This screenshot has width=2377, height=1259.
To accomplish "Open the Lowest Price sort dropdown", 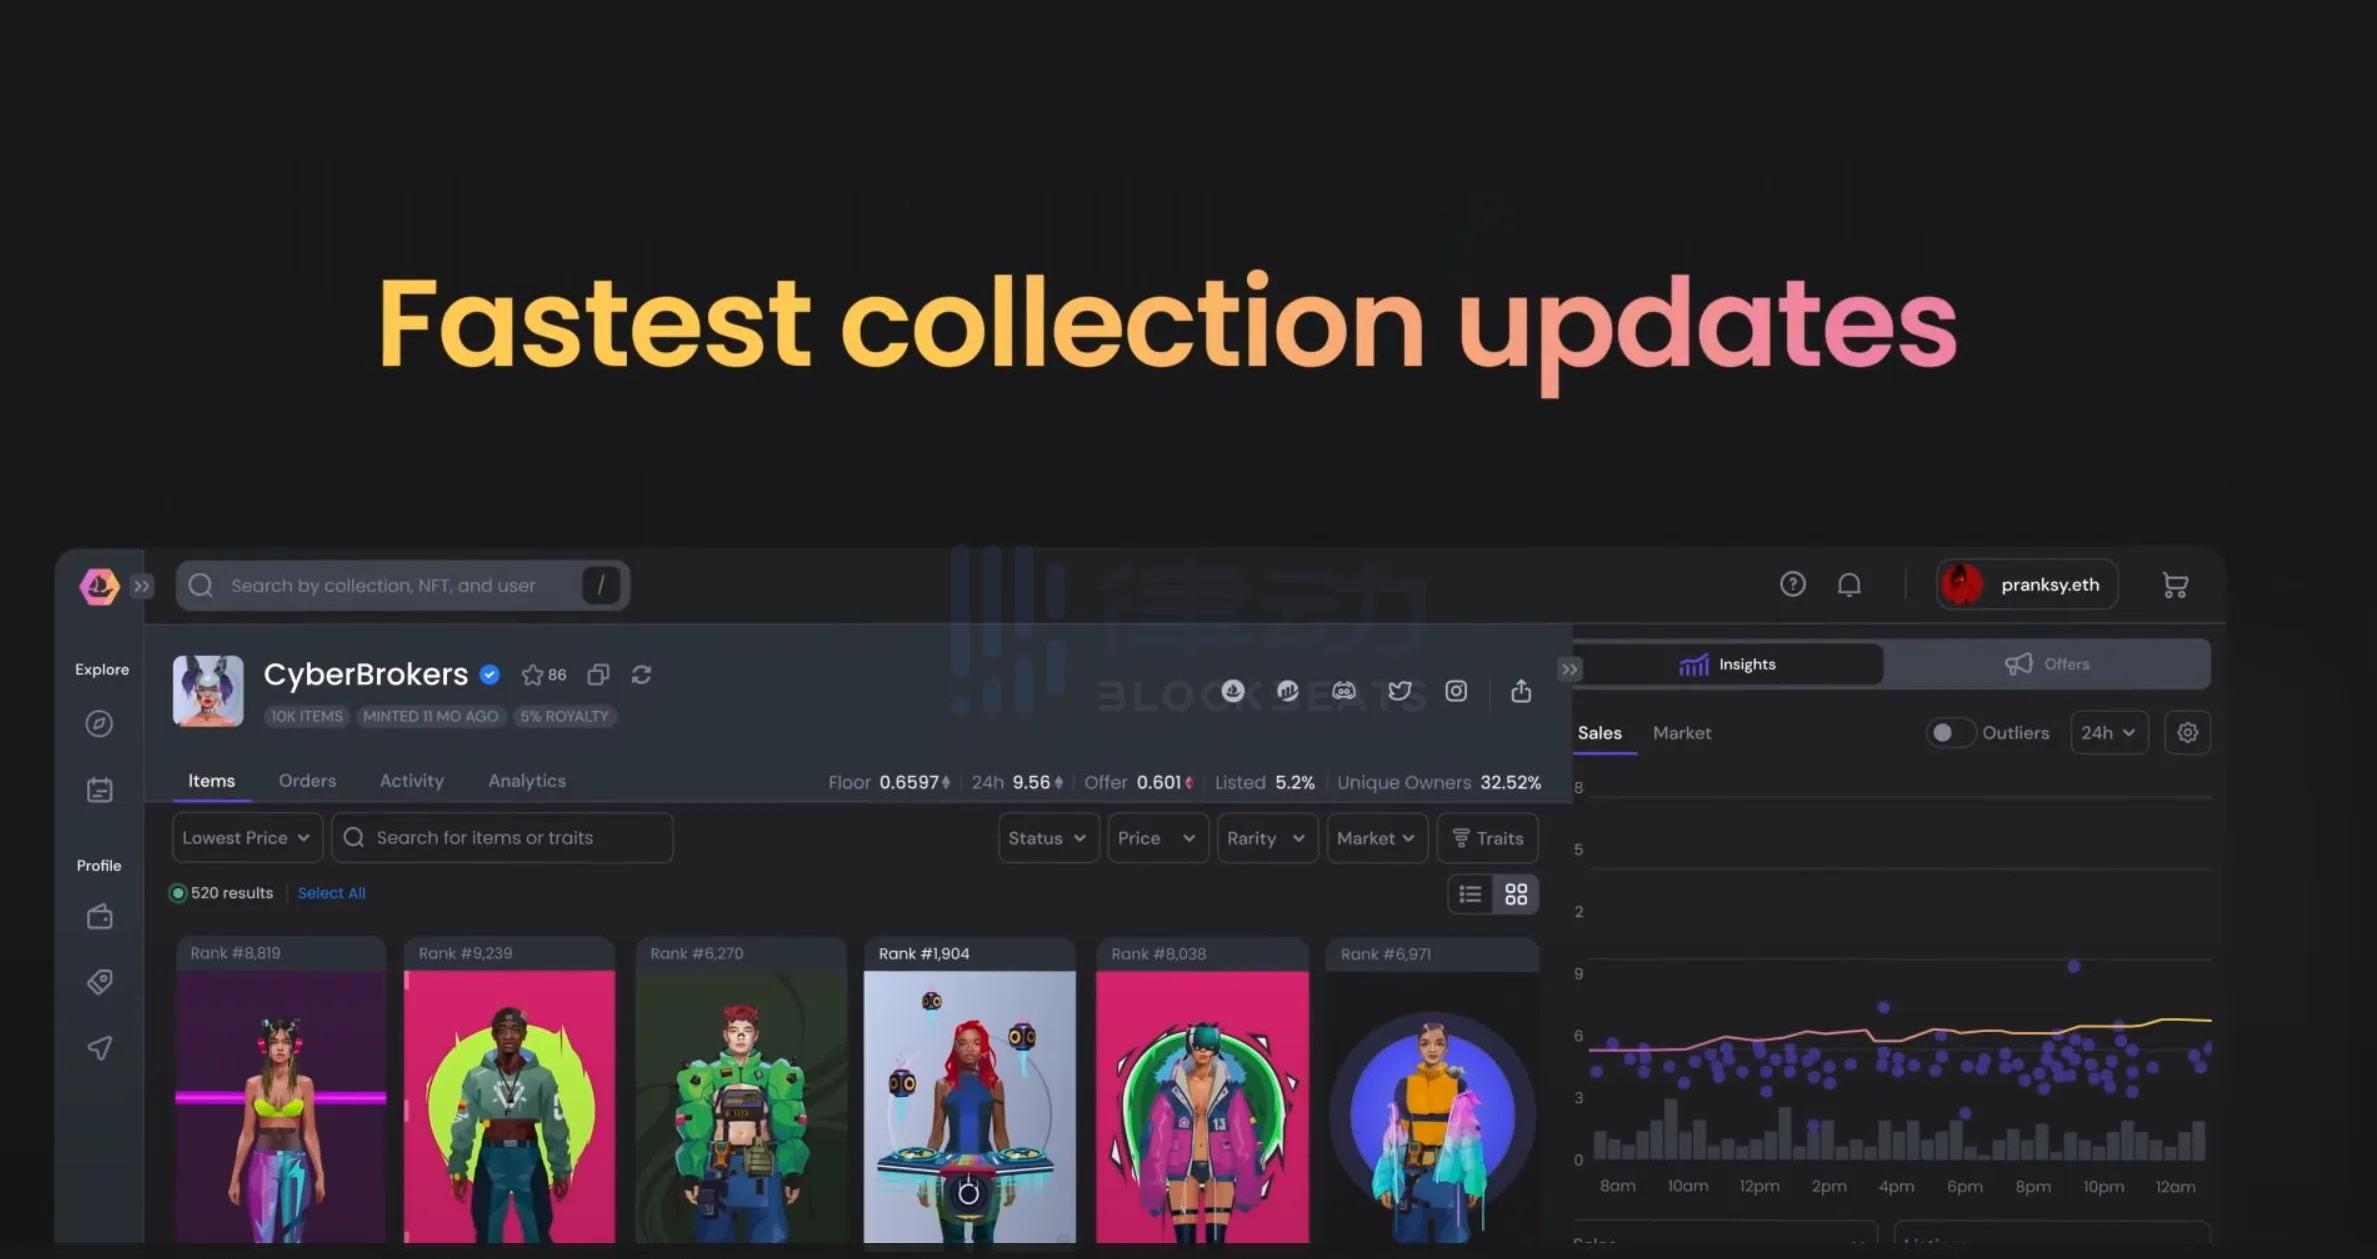I will point(247,838).
